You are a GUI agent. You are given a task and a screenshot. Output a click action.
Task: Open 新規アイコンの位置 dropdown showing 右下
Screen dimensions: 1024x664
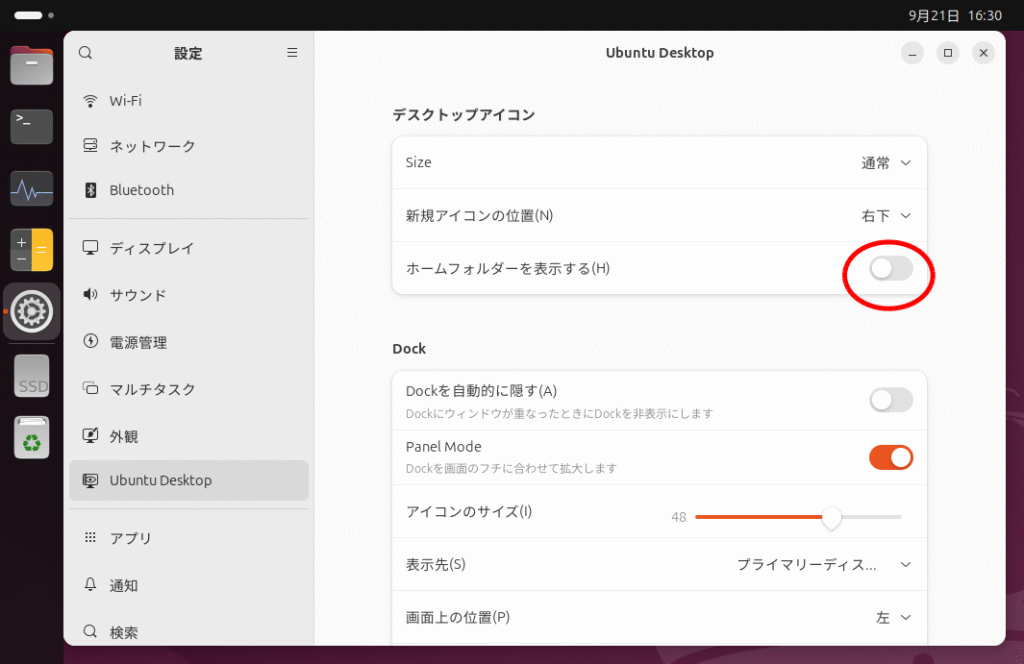(886, 215)
